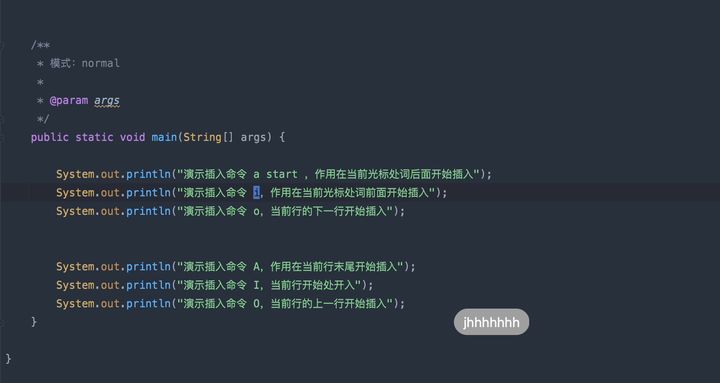Viewport: 720px width, 383px height.
Task: Click the capital O in the last println
Action: (256, 304)
